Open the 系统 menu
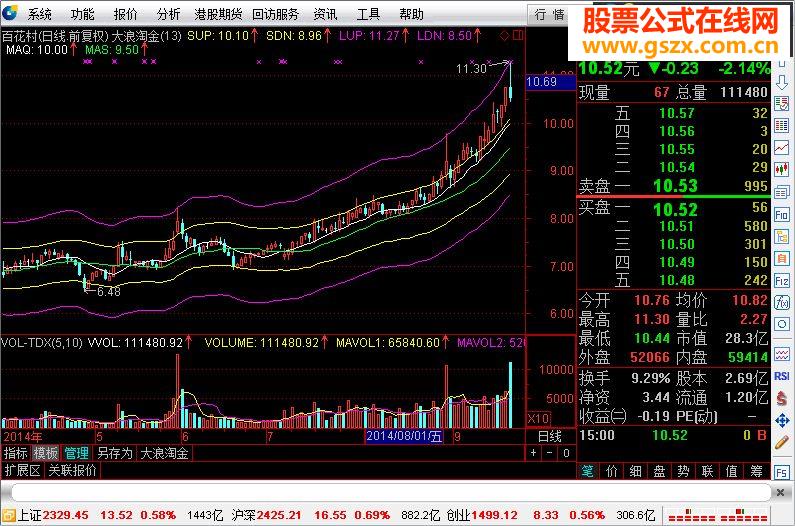This screenshot has height=526, width=795. point(40,14)
